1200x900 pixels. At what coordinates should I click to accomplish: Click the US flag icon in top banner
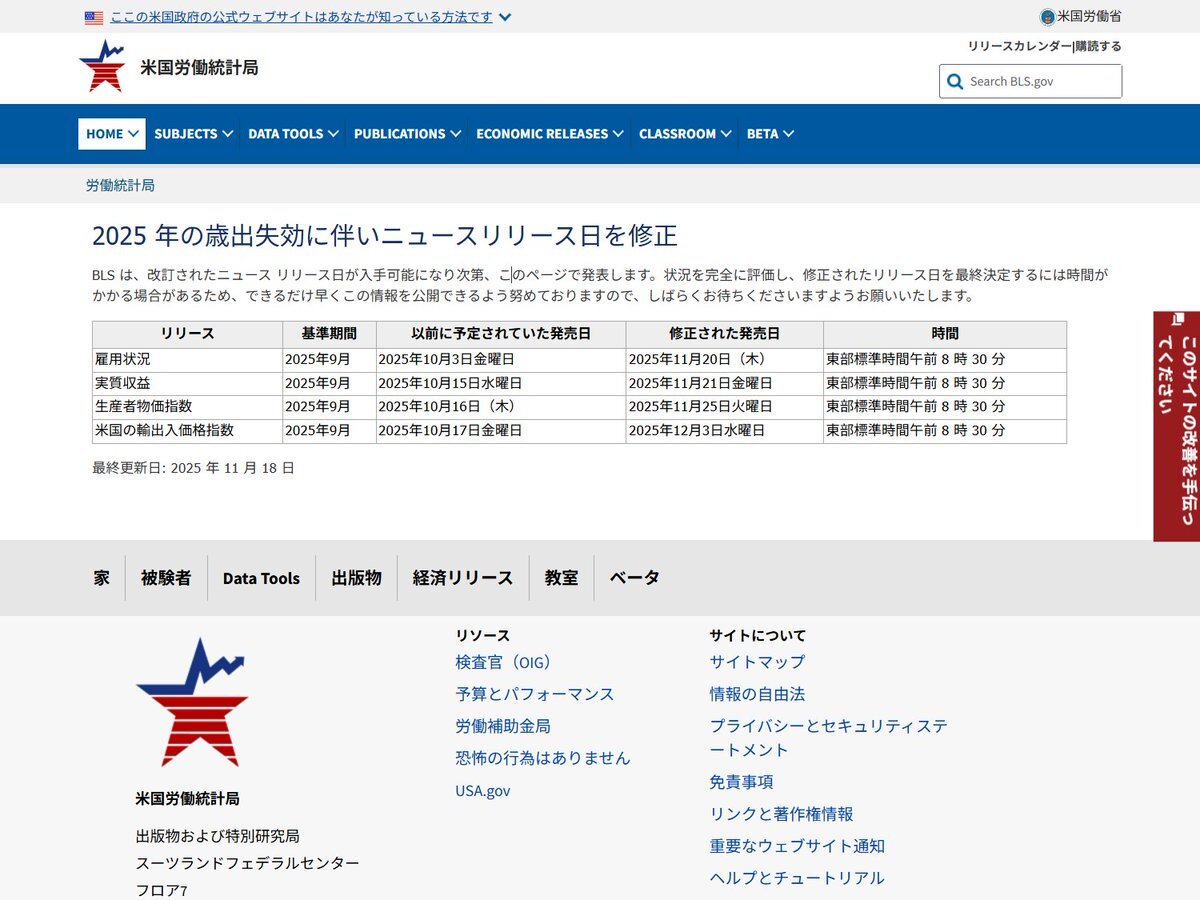point(94,17)
